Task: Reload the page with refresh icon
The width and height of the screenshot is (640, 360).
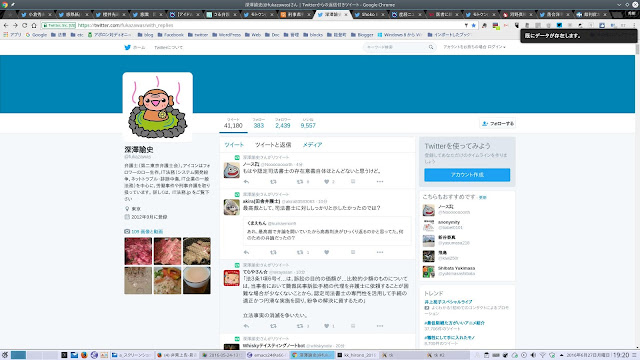Action: 24,25
